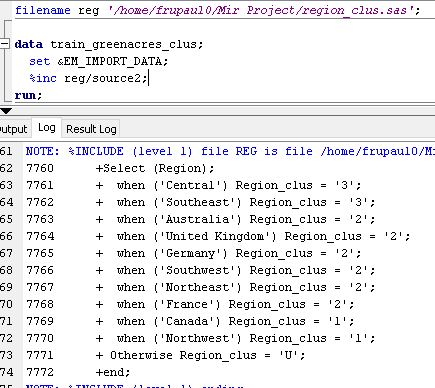Click log line with 'Canada' region
The width and height of the screenshot is (435, 388).
pyautogui.click(x=225, y=321)
